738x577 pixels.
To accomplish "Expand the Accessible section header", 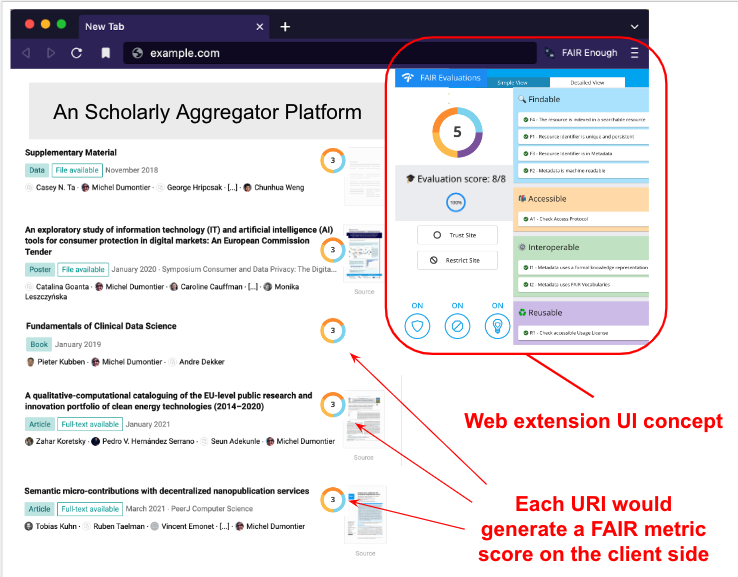I will click(x=581, y=199).
